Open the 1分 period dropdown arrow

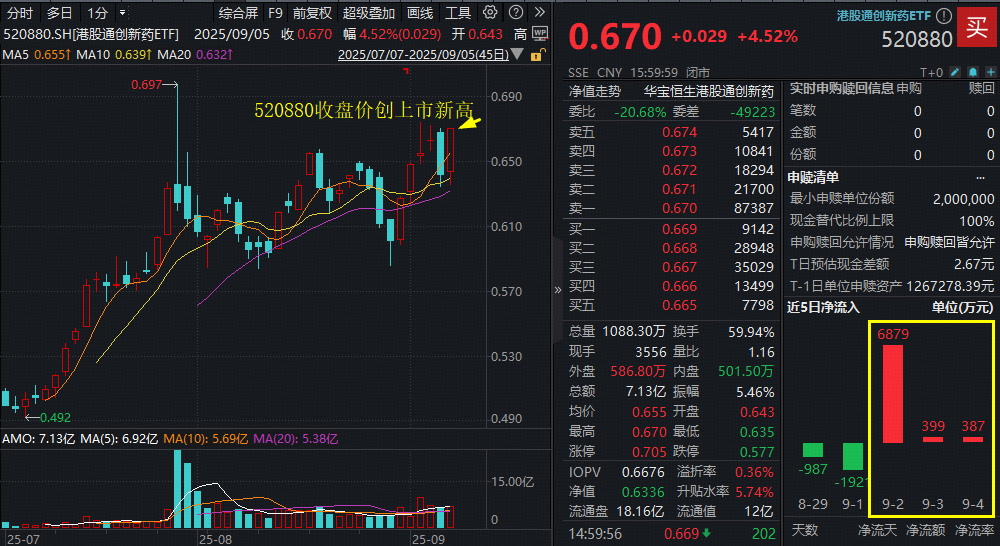point(122,13)
